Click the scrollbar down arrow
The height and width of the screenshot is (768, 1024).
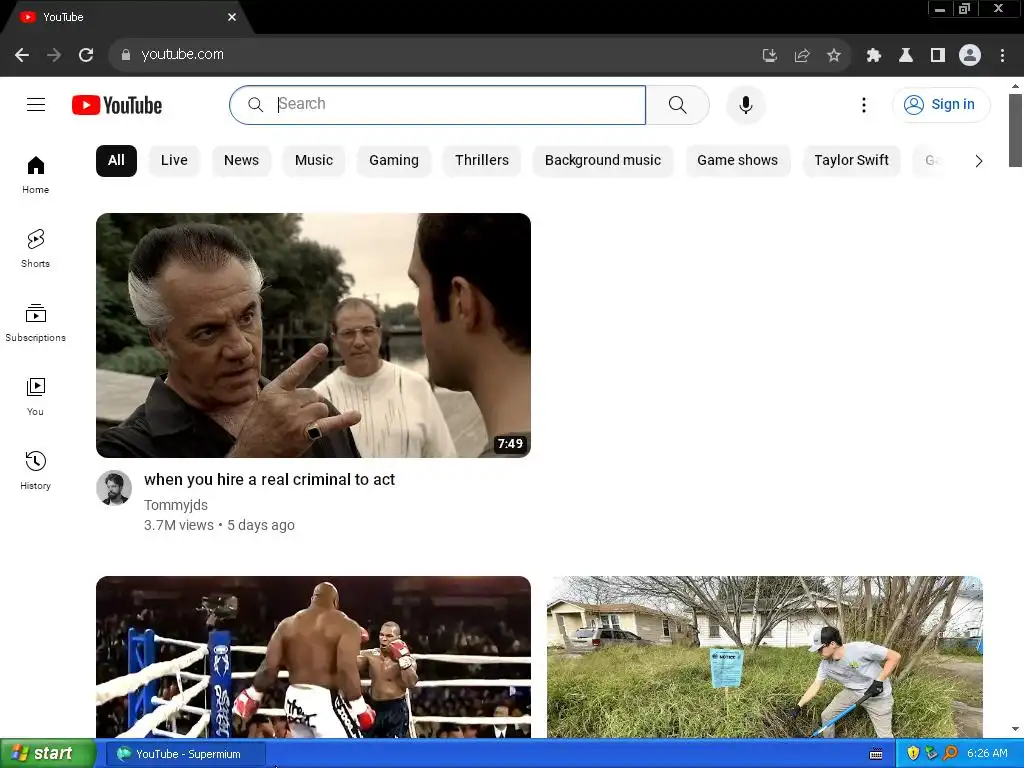tap(1015, 729)
